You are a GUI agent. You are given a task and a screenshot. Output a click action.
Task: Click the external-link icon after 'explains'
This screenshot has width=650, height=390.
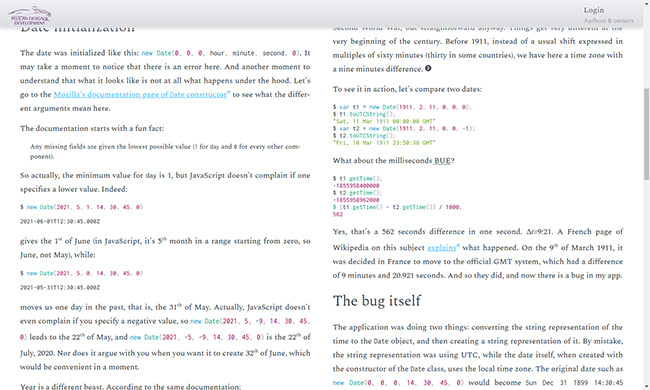[458, 246]
